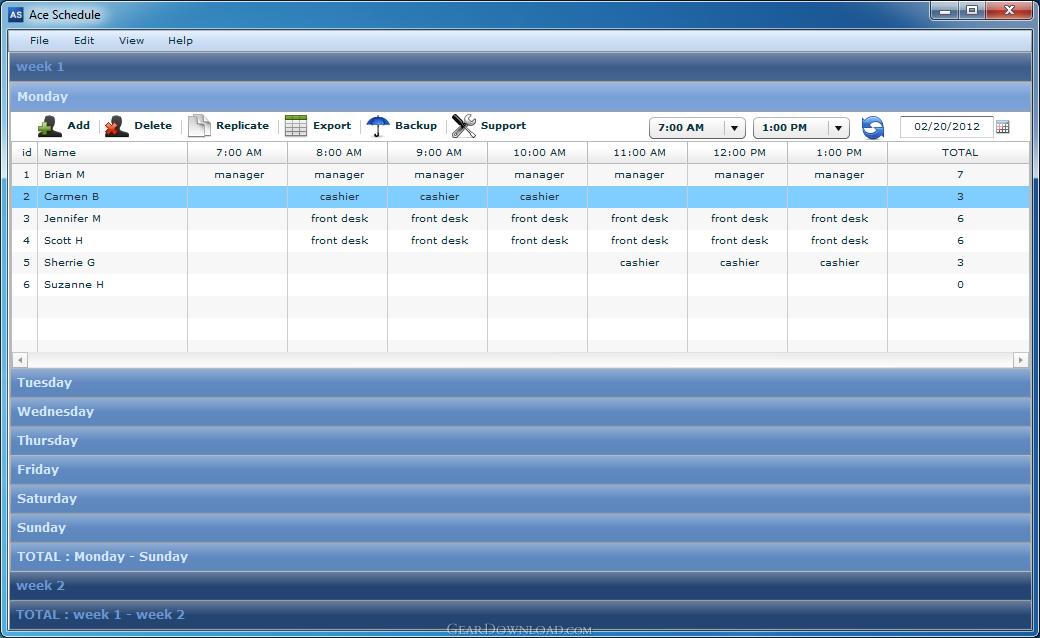Image resolution: width=1040 pixels, height=638 pixels.
Task: Expand the week 2 section
Action: point(520,586)
